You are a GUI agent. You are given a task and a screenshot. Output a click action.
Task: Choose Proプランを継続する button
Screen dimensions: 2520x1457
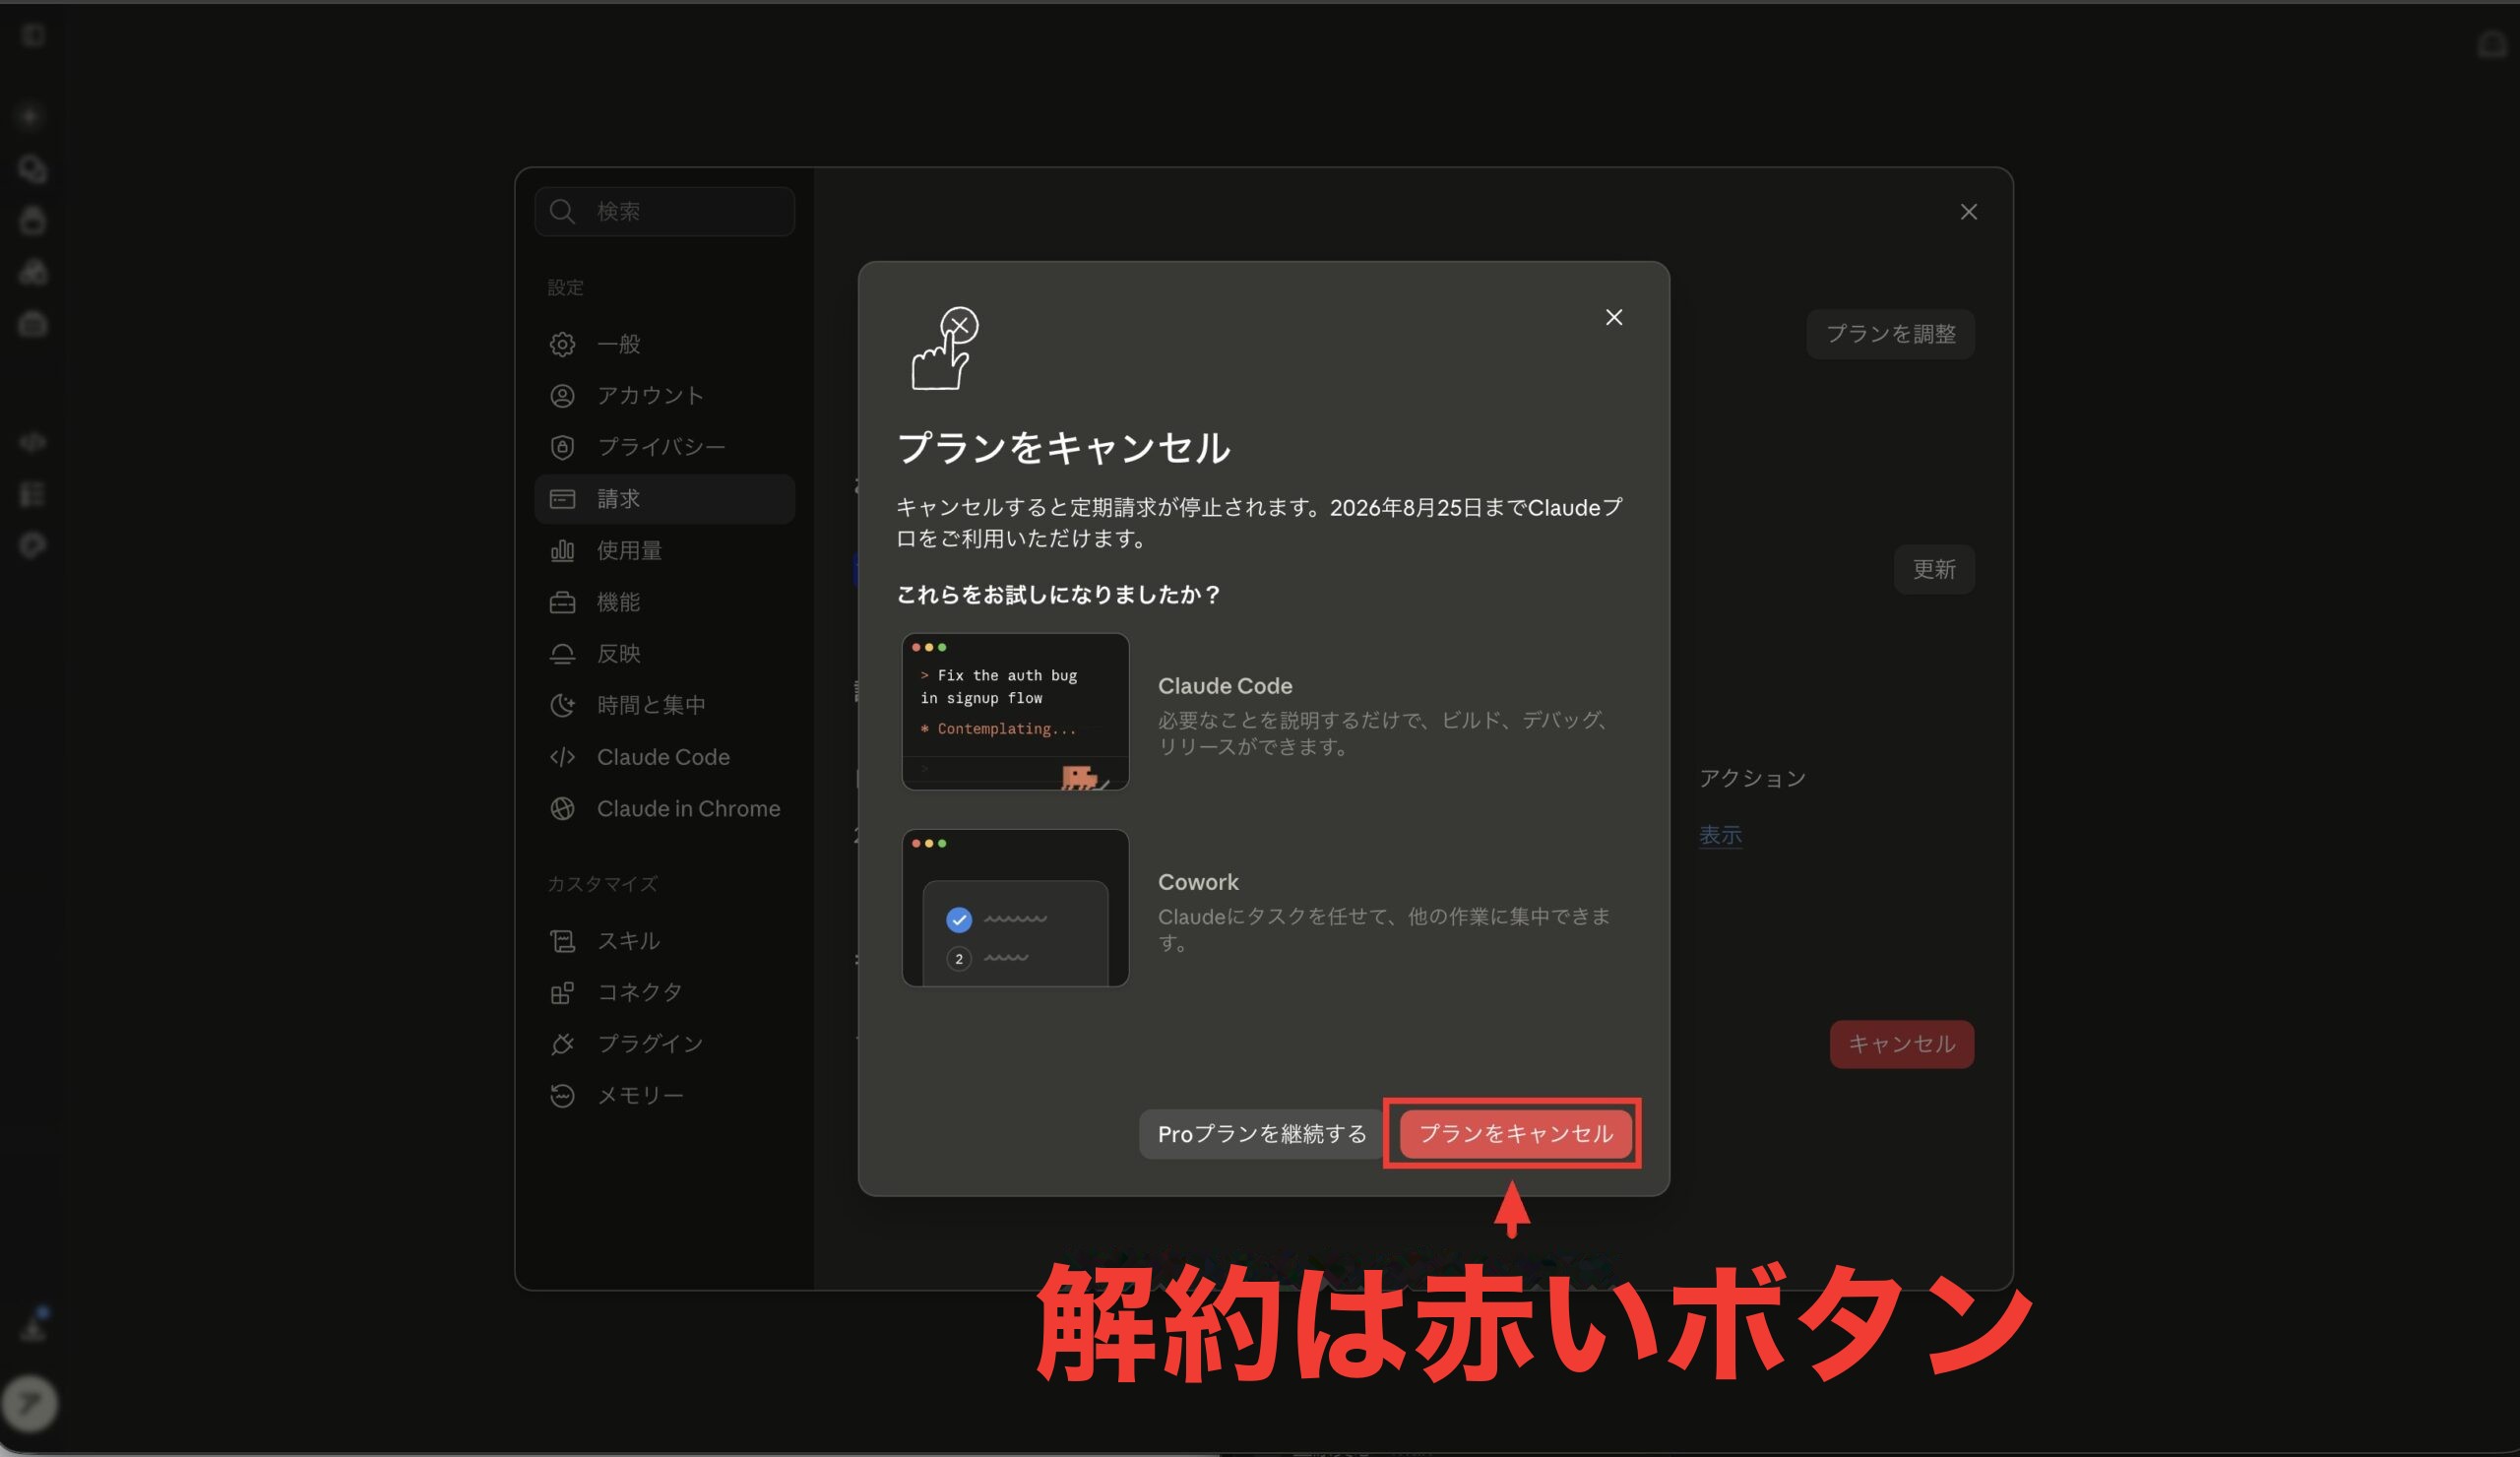pos(1262,1133)
